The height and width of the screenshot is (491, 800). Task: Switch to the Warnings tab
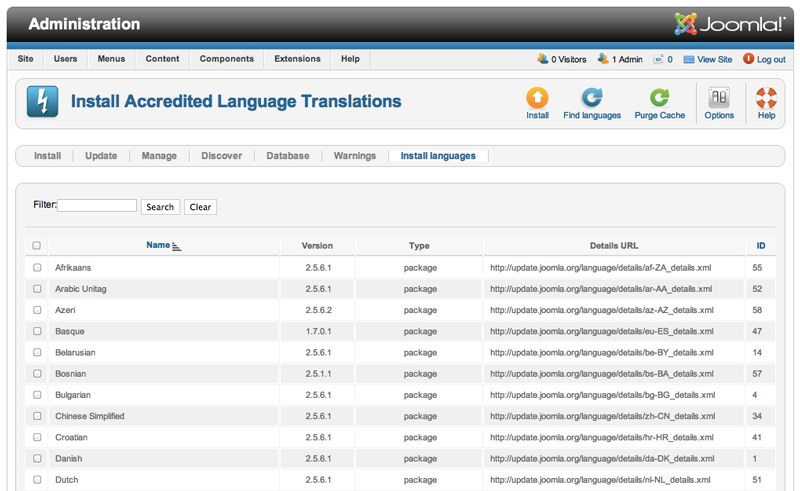(355, 156)
